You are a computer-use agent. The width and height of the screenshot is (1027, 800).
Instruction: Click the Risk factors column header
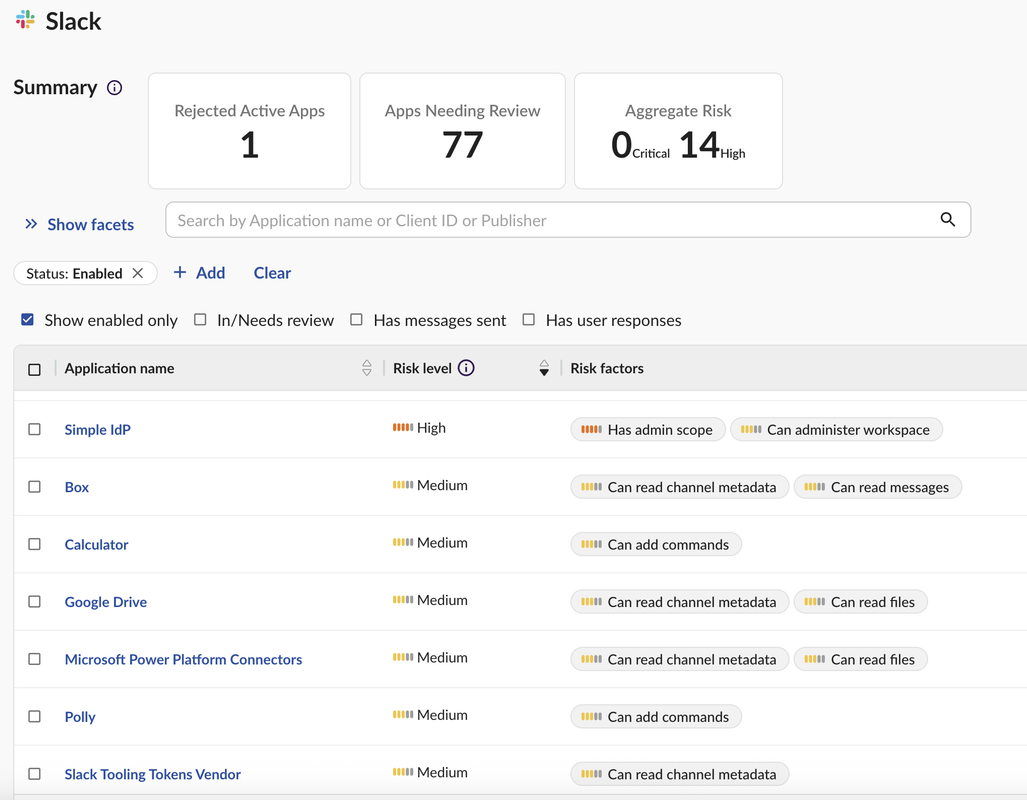607,368
